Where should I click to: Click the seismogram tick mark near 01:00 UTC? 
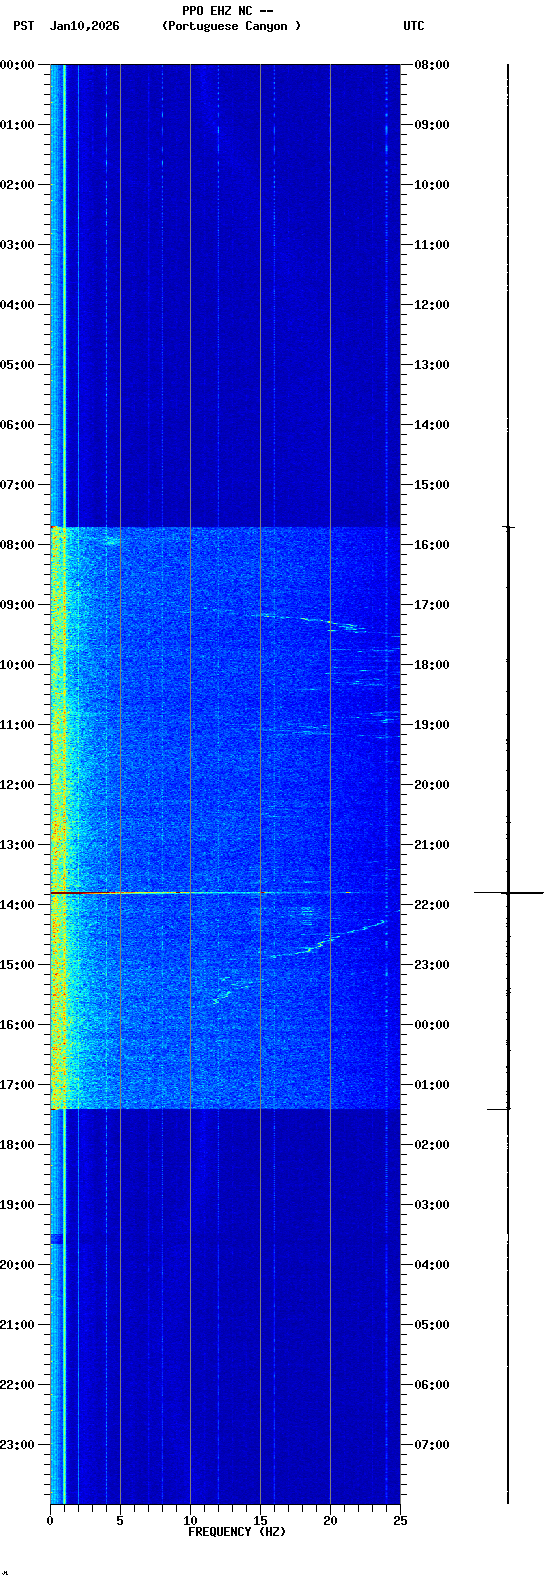point(499,1109)
